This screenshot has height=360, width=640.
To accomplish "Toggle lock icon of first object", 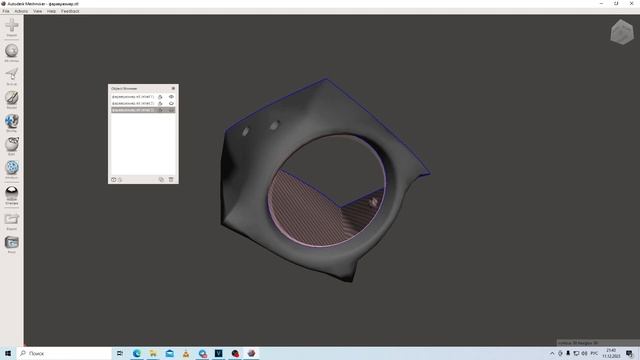I will click(x=160, y=97).
